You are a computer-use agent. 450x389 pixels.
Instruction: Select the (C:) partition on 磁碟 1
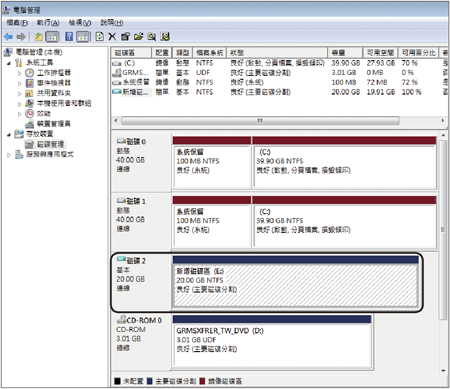pyautogui.click(x=344, y=222)
